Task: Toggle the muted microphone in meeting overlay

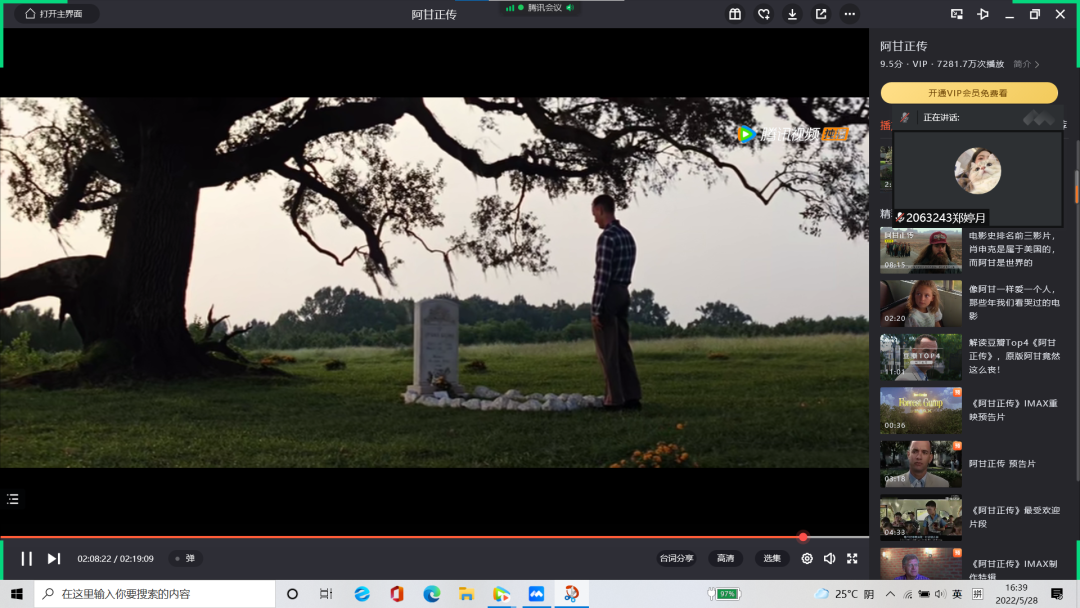Action: pyautogui.click(x=900, y=217)
